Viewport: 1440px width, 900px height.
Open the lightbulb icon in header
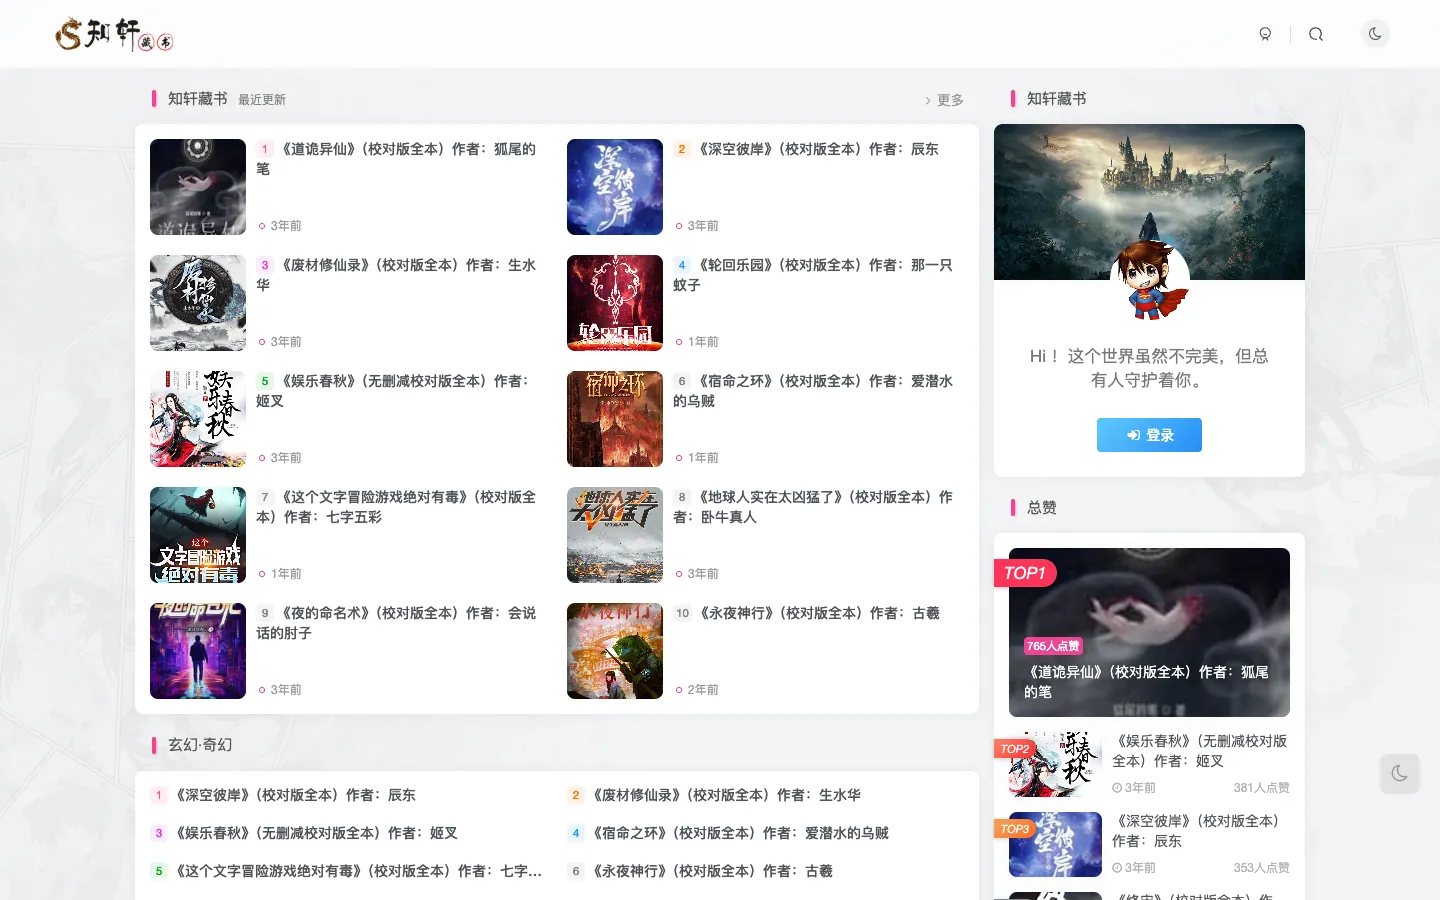1265,34
